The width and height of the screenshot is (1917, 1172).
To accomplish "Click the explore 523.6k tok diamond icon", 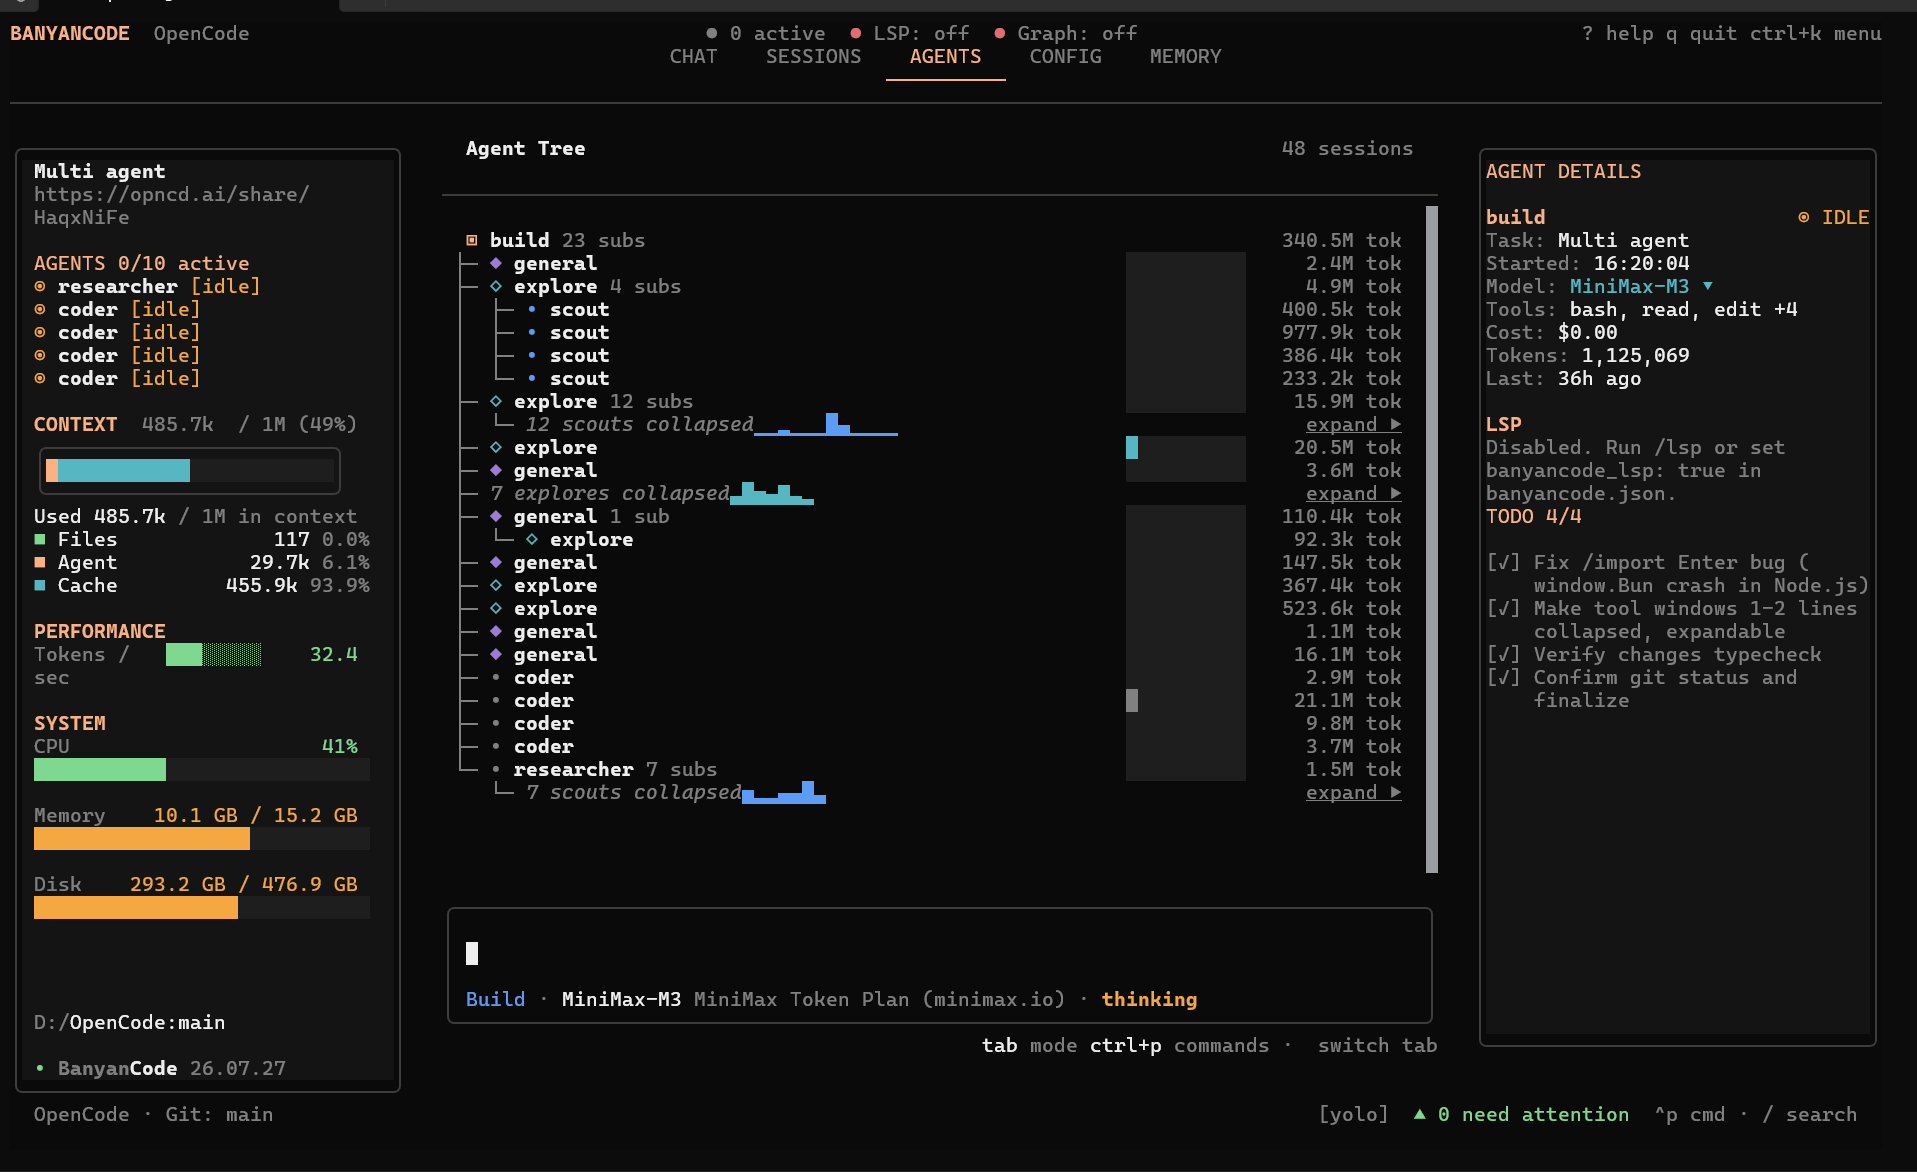I will [496, 608].
